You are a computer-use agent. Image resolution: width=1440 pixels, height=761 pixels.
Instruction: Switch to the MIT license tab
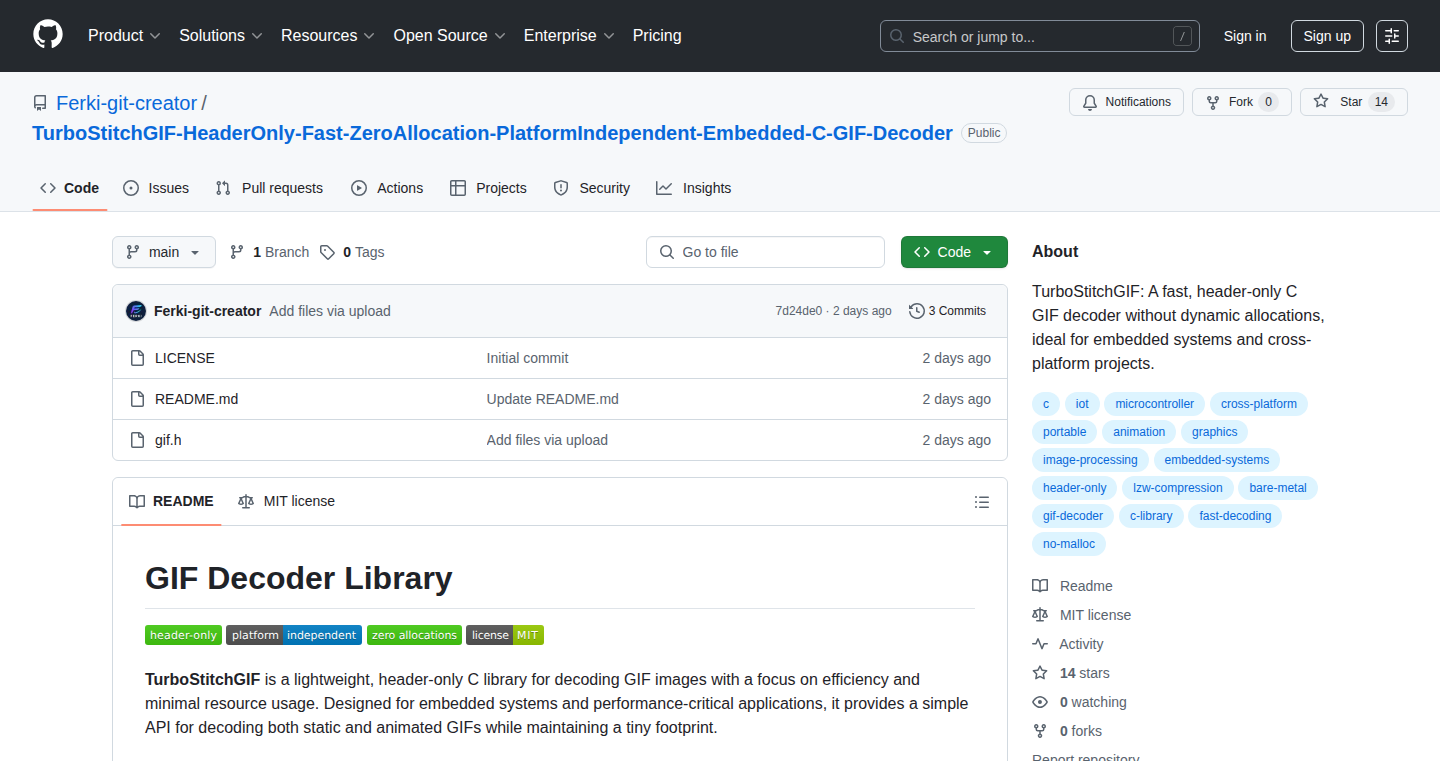[x=286, y=501]
